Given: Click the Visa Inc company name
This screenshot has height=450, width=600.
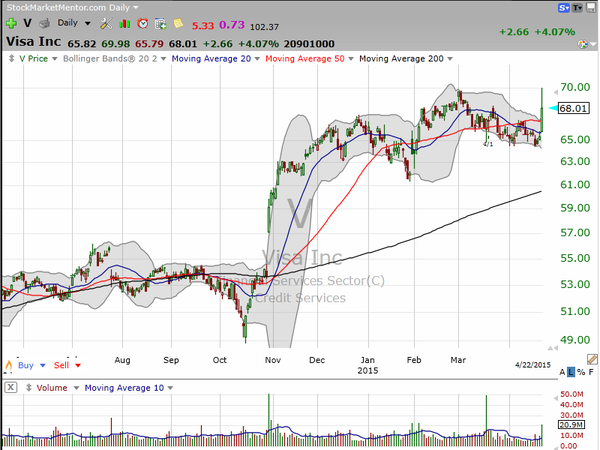Looking at the screenshot, I should pos(33,41).
